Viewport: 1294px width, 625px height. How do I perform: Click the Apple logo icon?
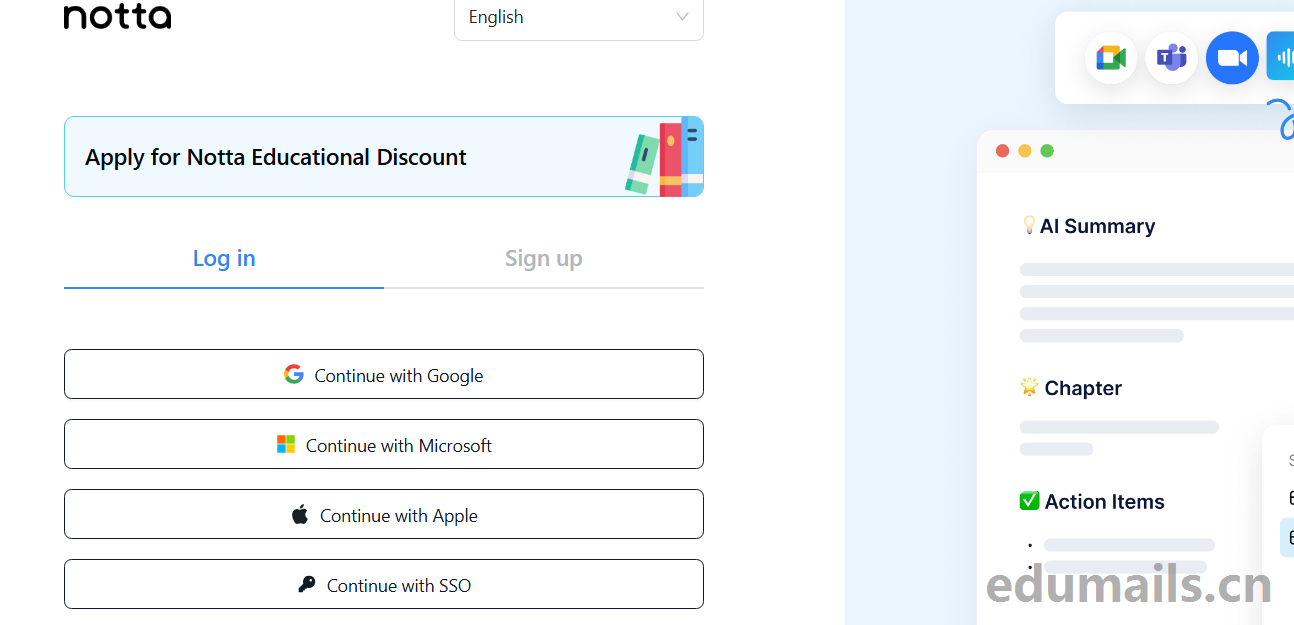coord(300,515)
